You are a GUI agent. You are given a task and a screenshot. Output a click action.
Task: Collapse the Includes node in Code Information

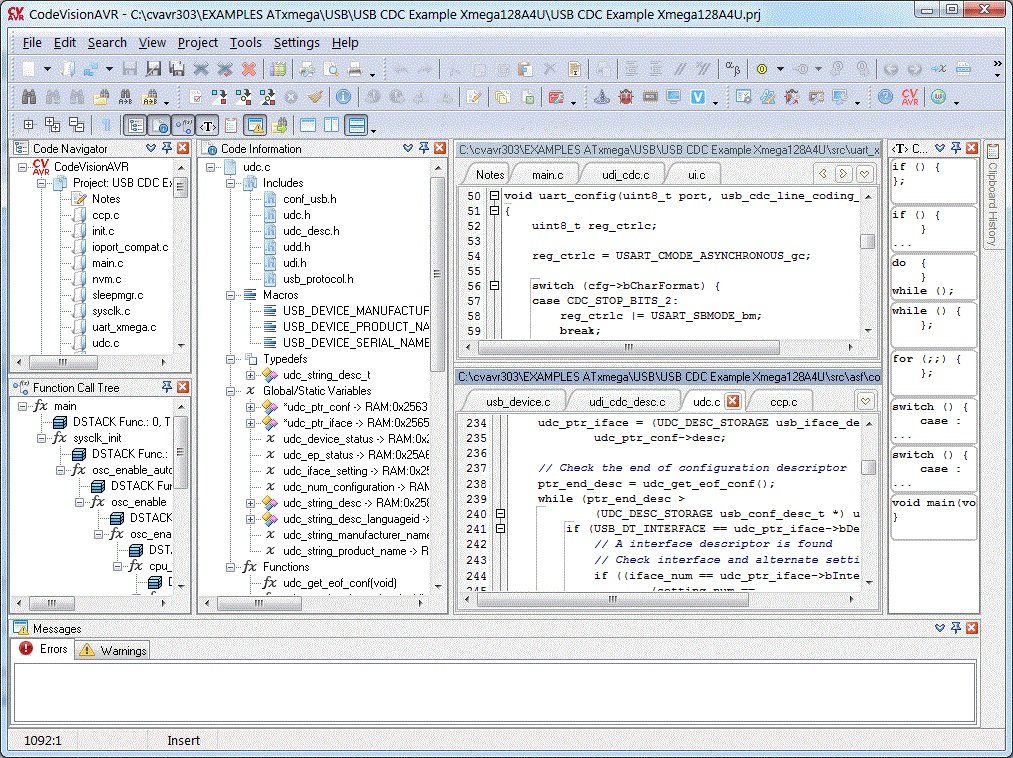click(x=230, y=183)
